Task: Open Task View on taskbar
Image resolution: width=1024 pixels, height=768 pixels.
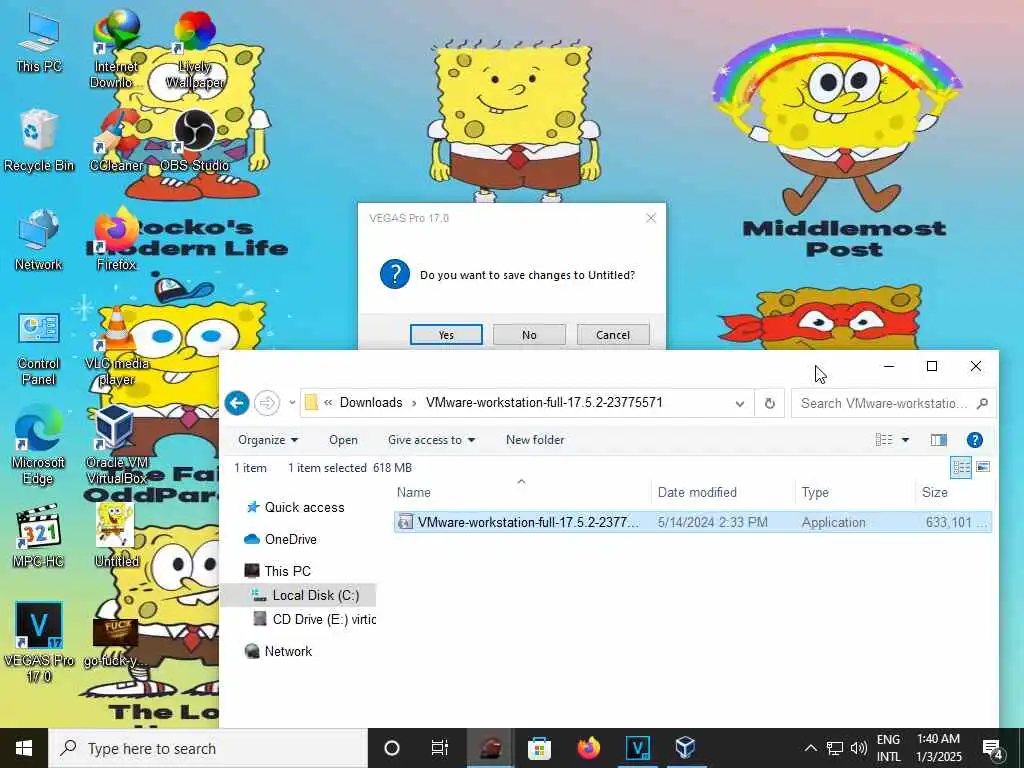Action: click(440, 748)
